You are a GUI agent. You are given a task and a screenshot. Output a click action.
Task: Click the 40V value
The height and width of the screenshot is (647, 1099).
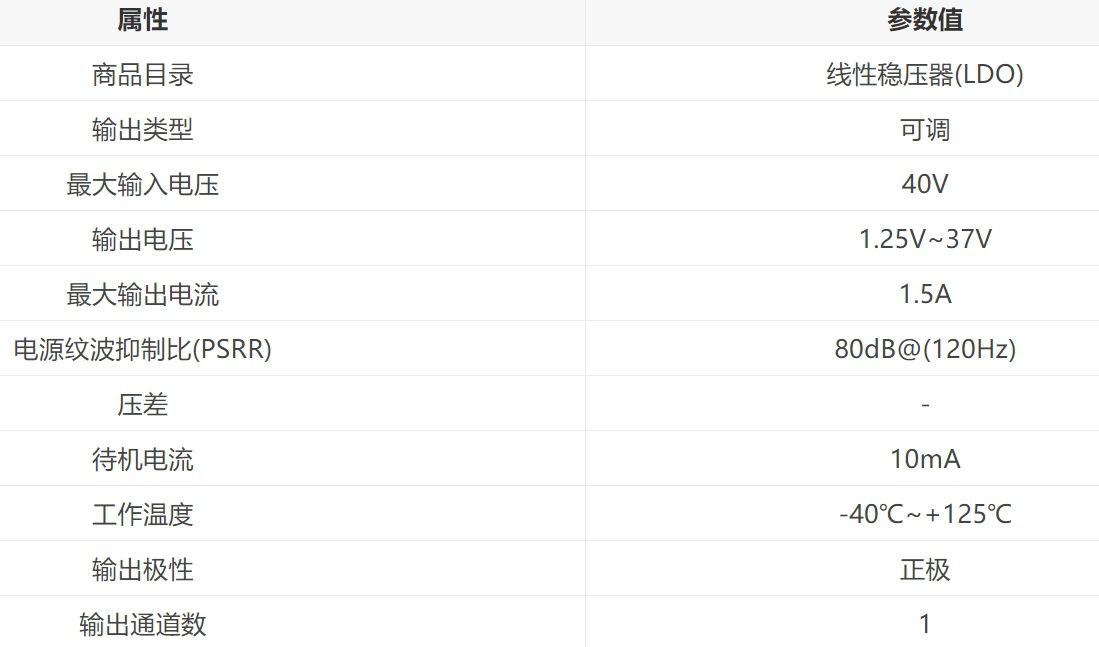[924, 184]
